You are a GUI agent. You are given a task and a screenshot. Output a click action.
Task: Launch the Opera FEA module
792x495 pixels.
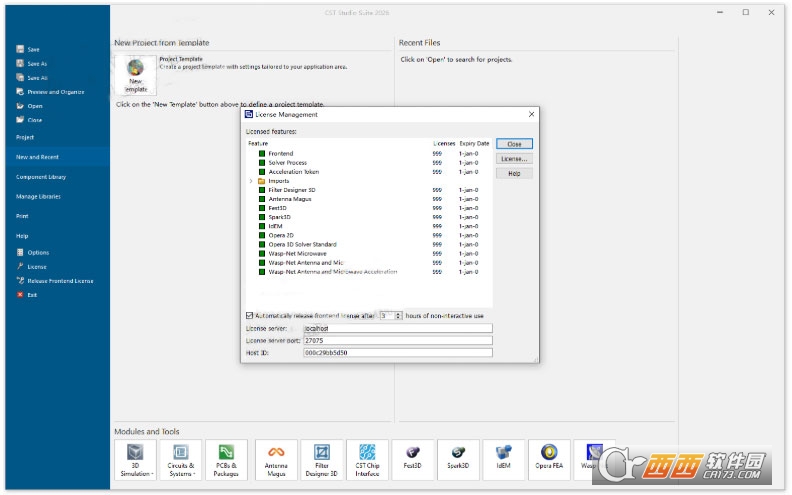(x=549, y=460)
